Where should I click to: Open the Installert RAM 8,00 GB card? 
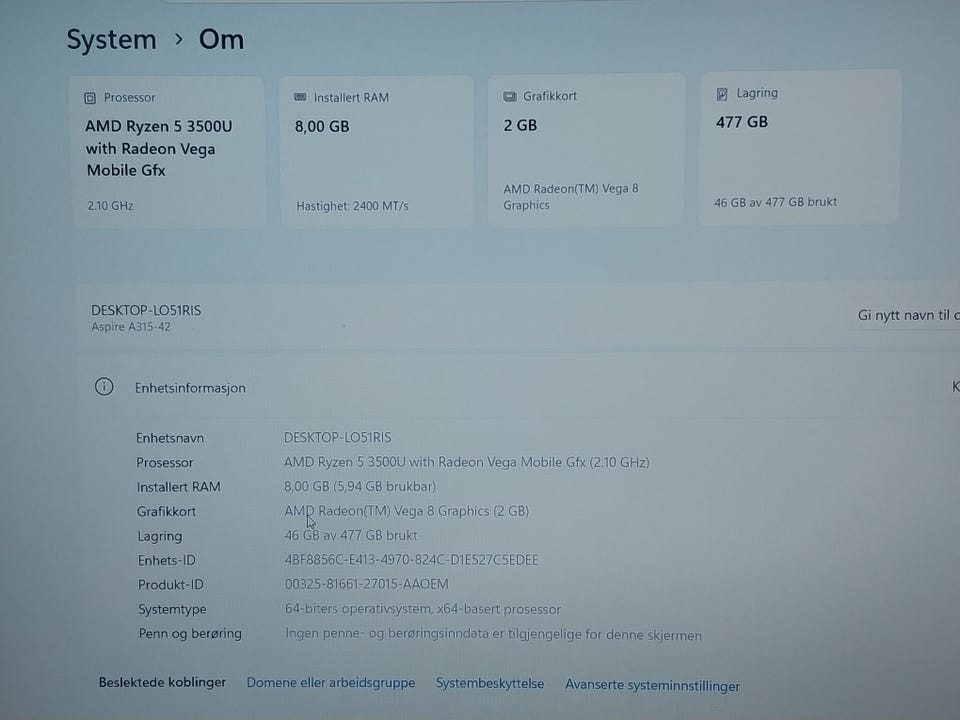point(377,152)
